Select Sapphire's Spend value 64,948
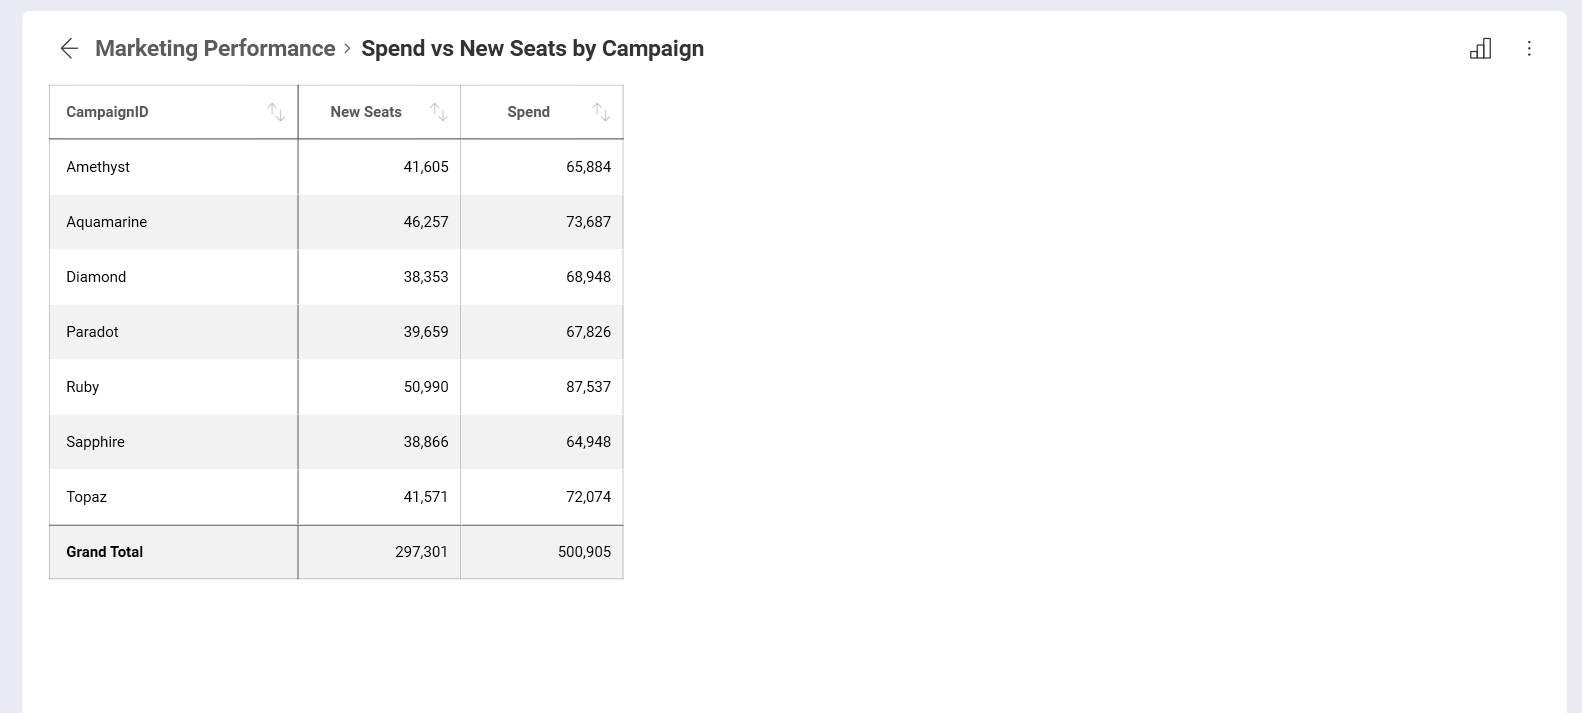 [x=588, y=442]
